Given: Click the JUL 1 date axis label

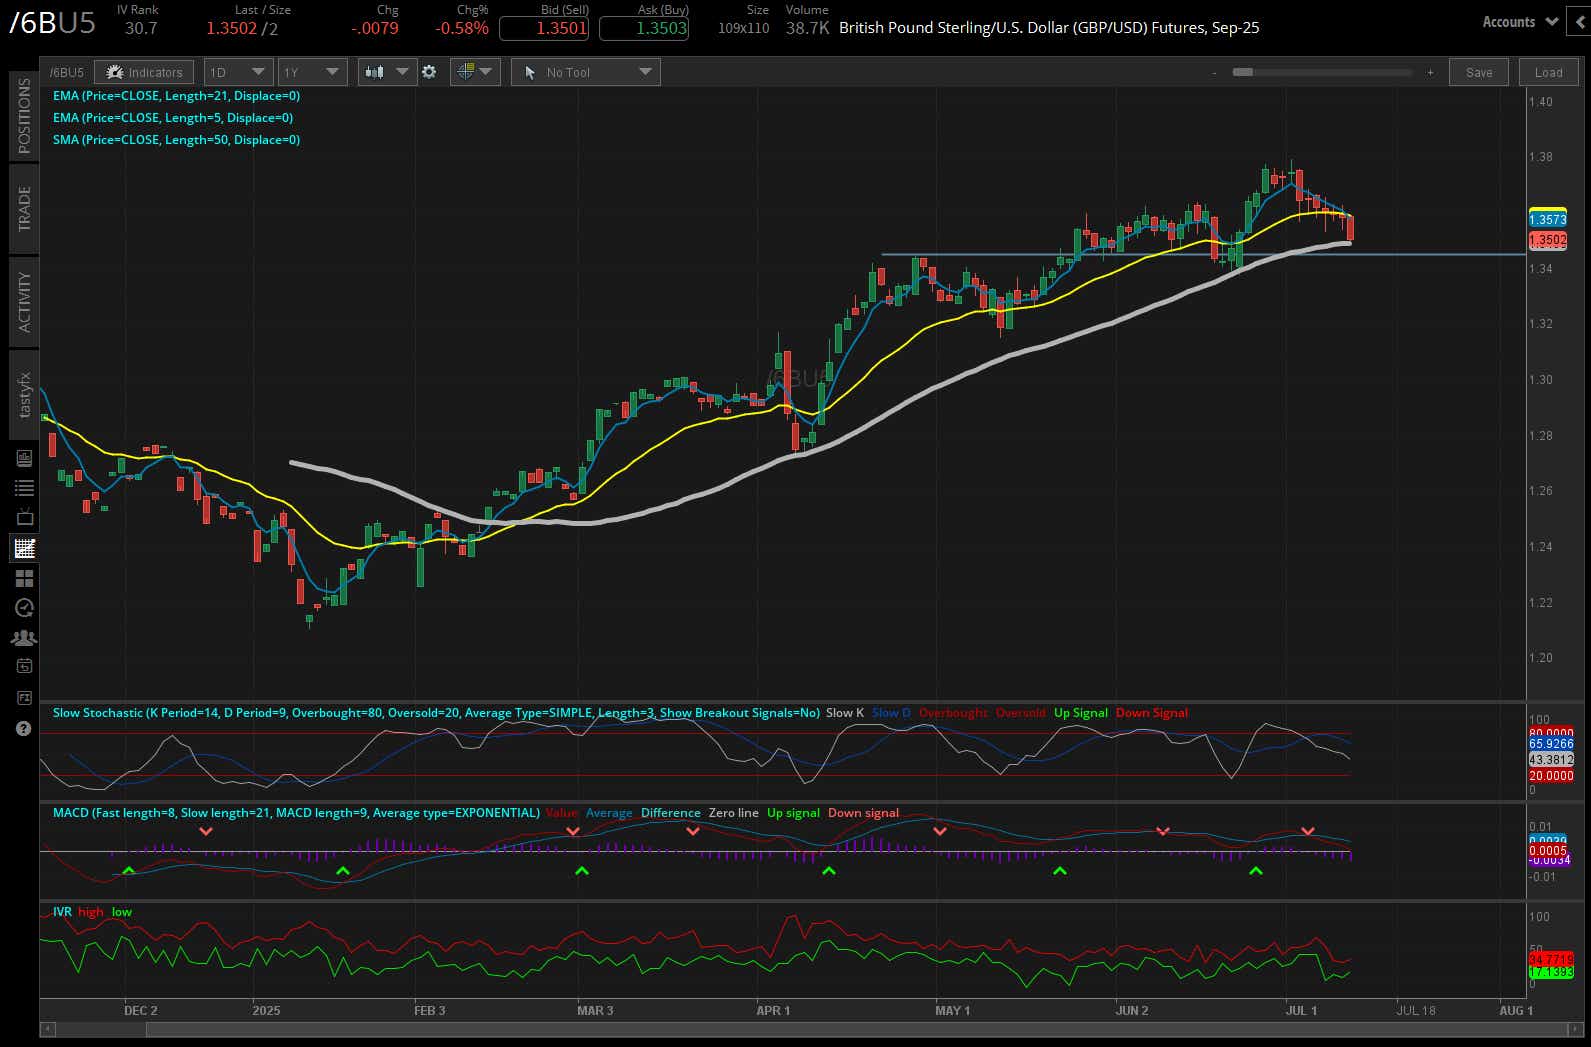Looking at the screenshot, I should tap(1301, 1010).
